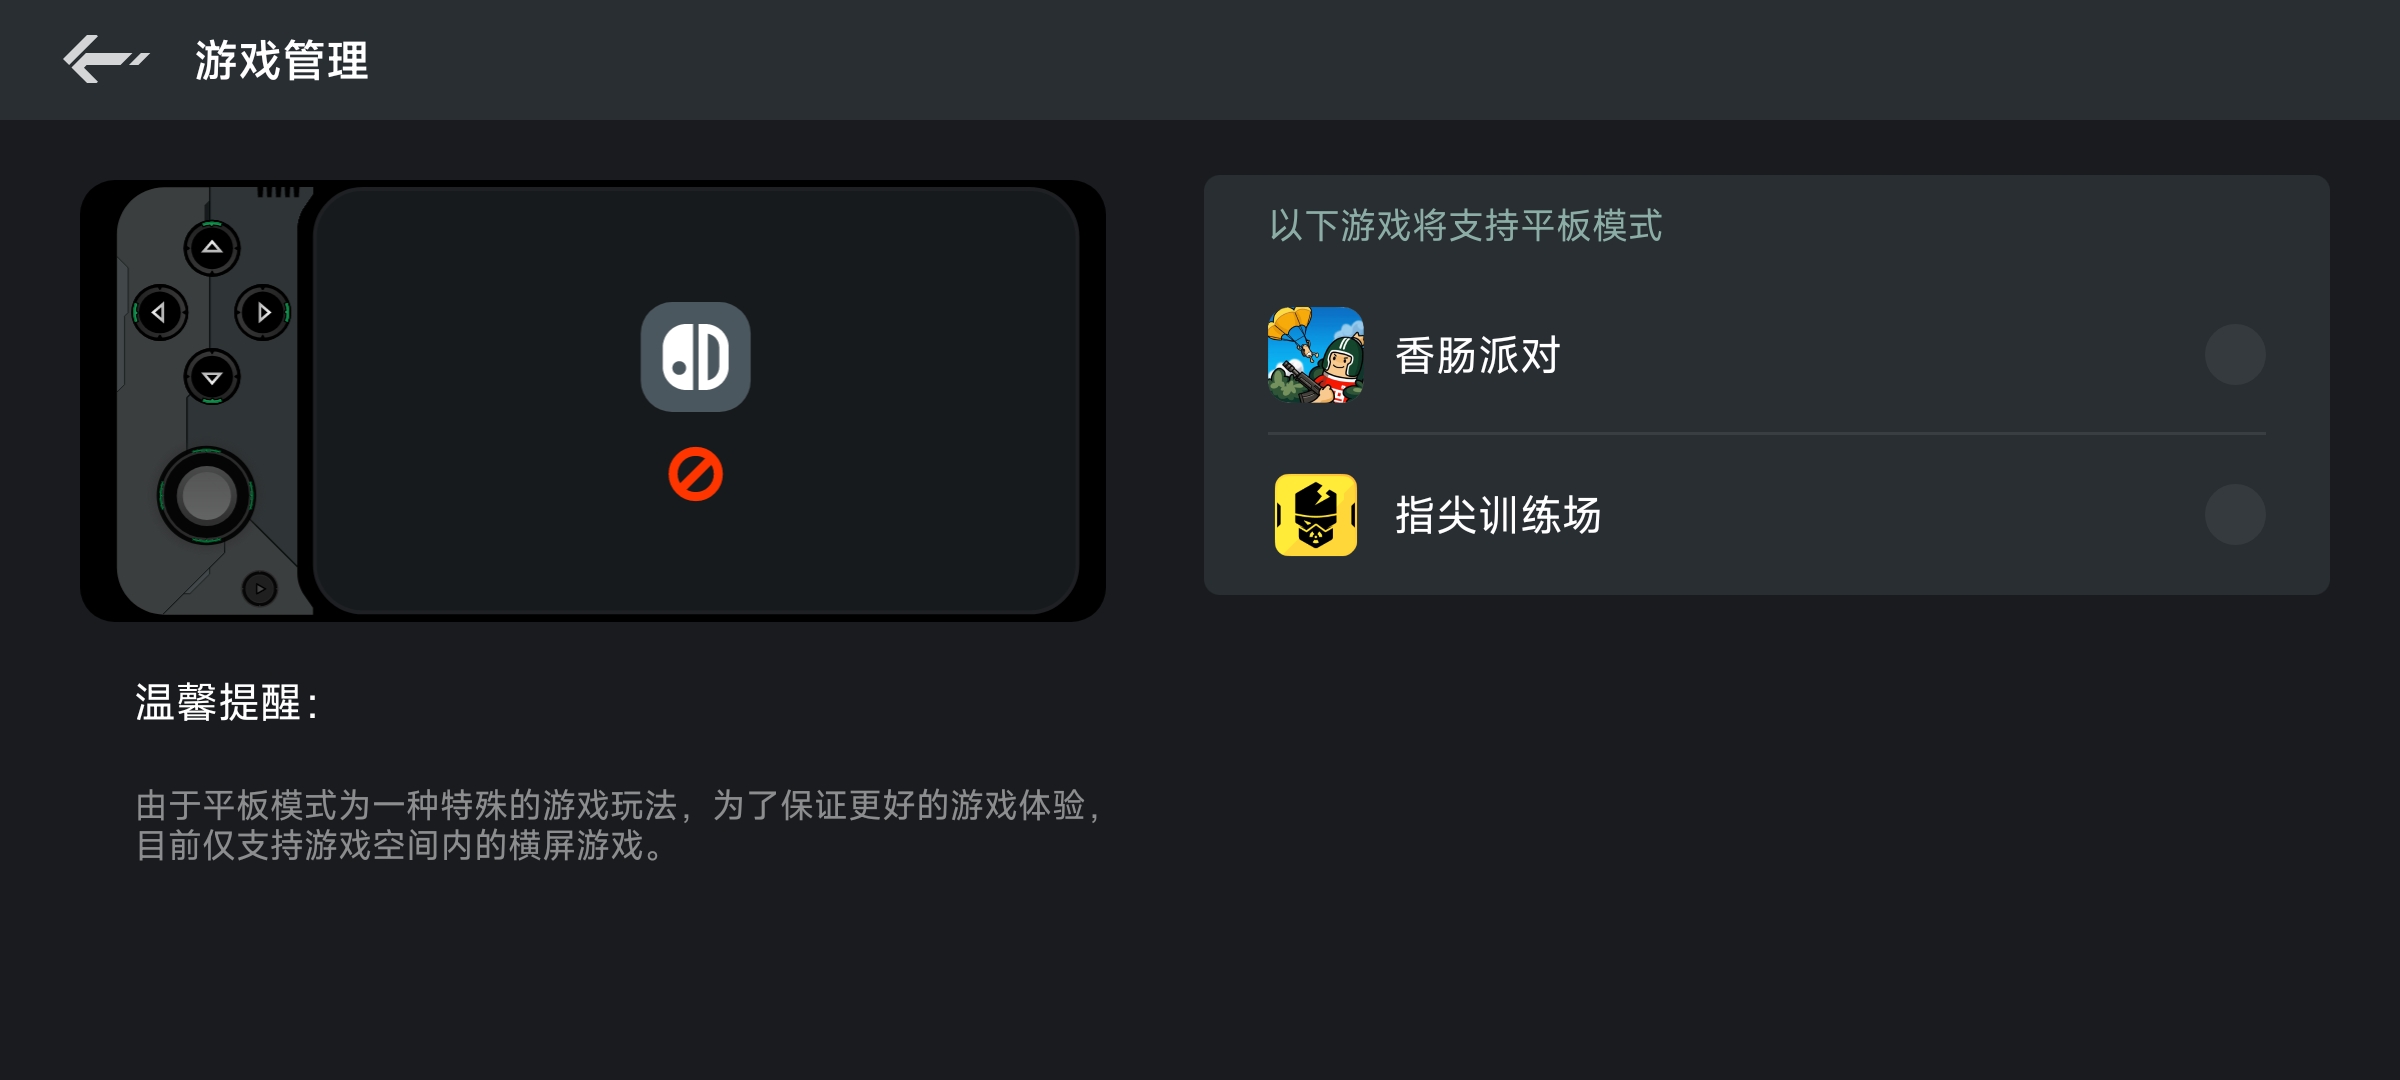This screenshot has width=2400, height=1080.
Task: Click the red prohibited symbol
Action: pos(696,474)
